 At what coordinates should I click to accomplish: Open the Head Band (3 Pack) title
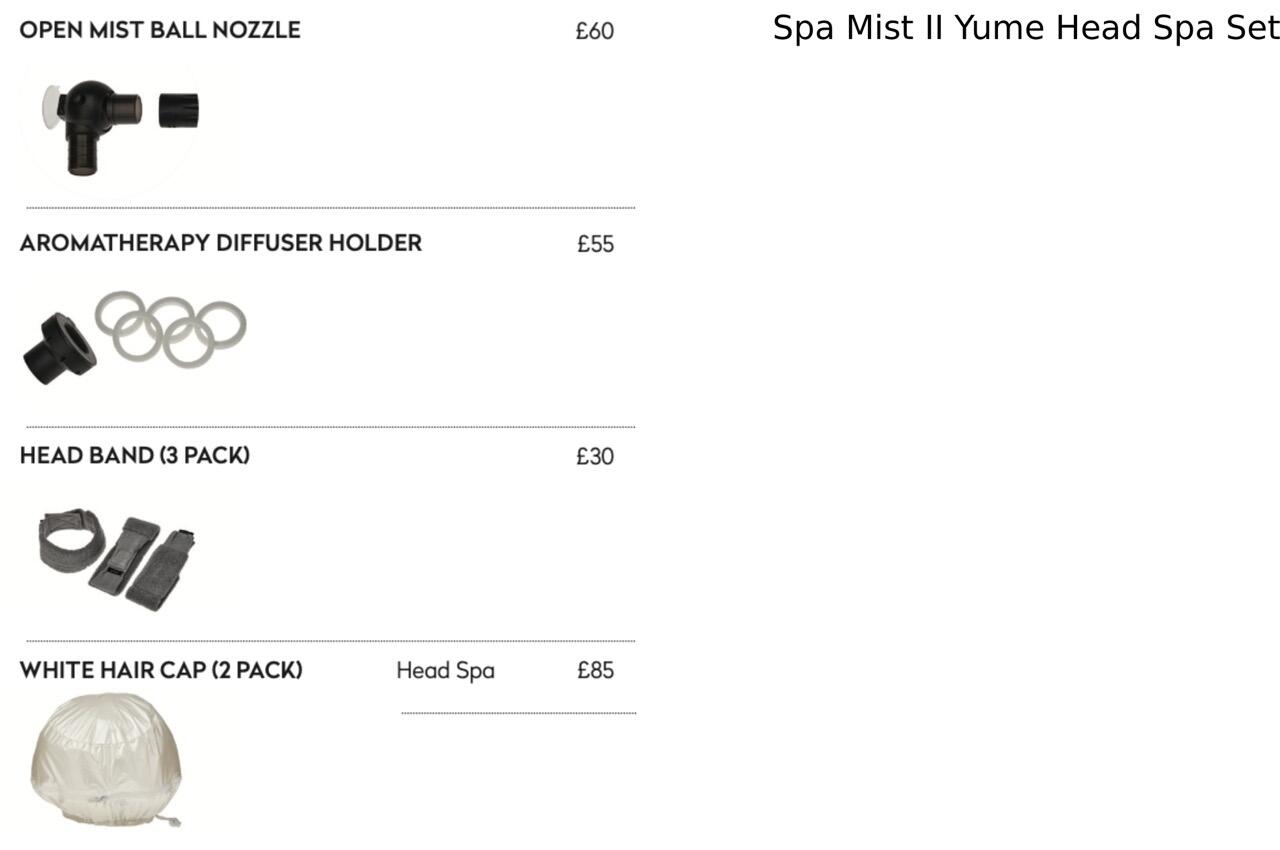[x=134, y=456]
